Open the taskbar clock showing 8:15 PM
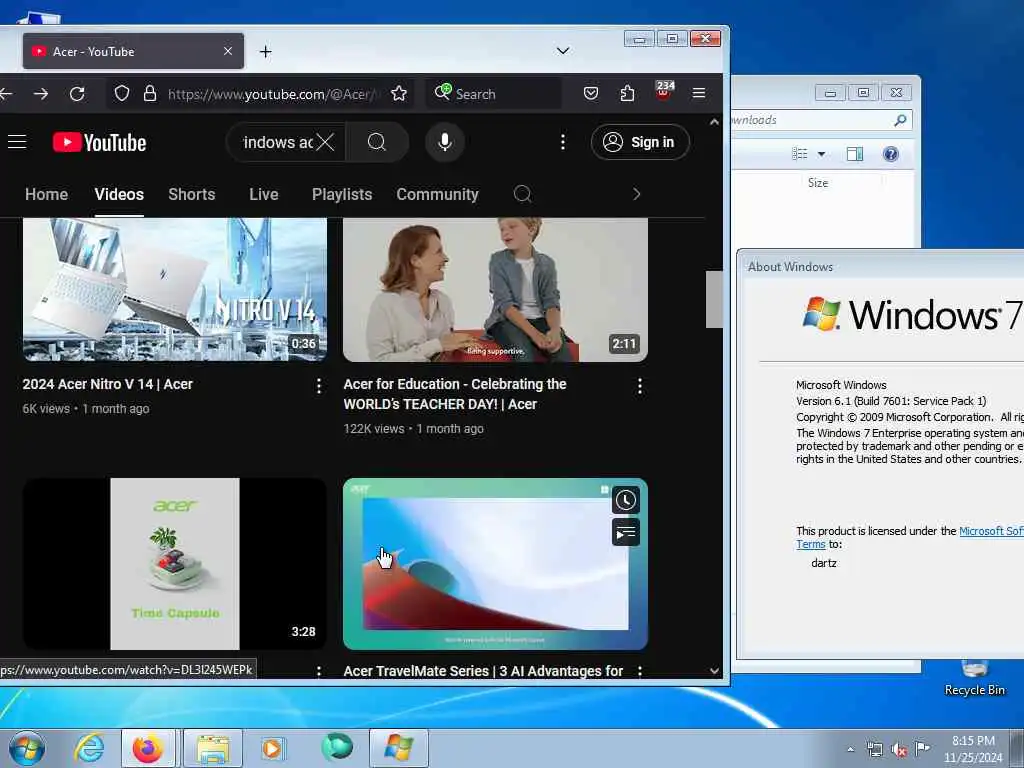Screen dimensions: 1024x768 click(x=973, y=749)
